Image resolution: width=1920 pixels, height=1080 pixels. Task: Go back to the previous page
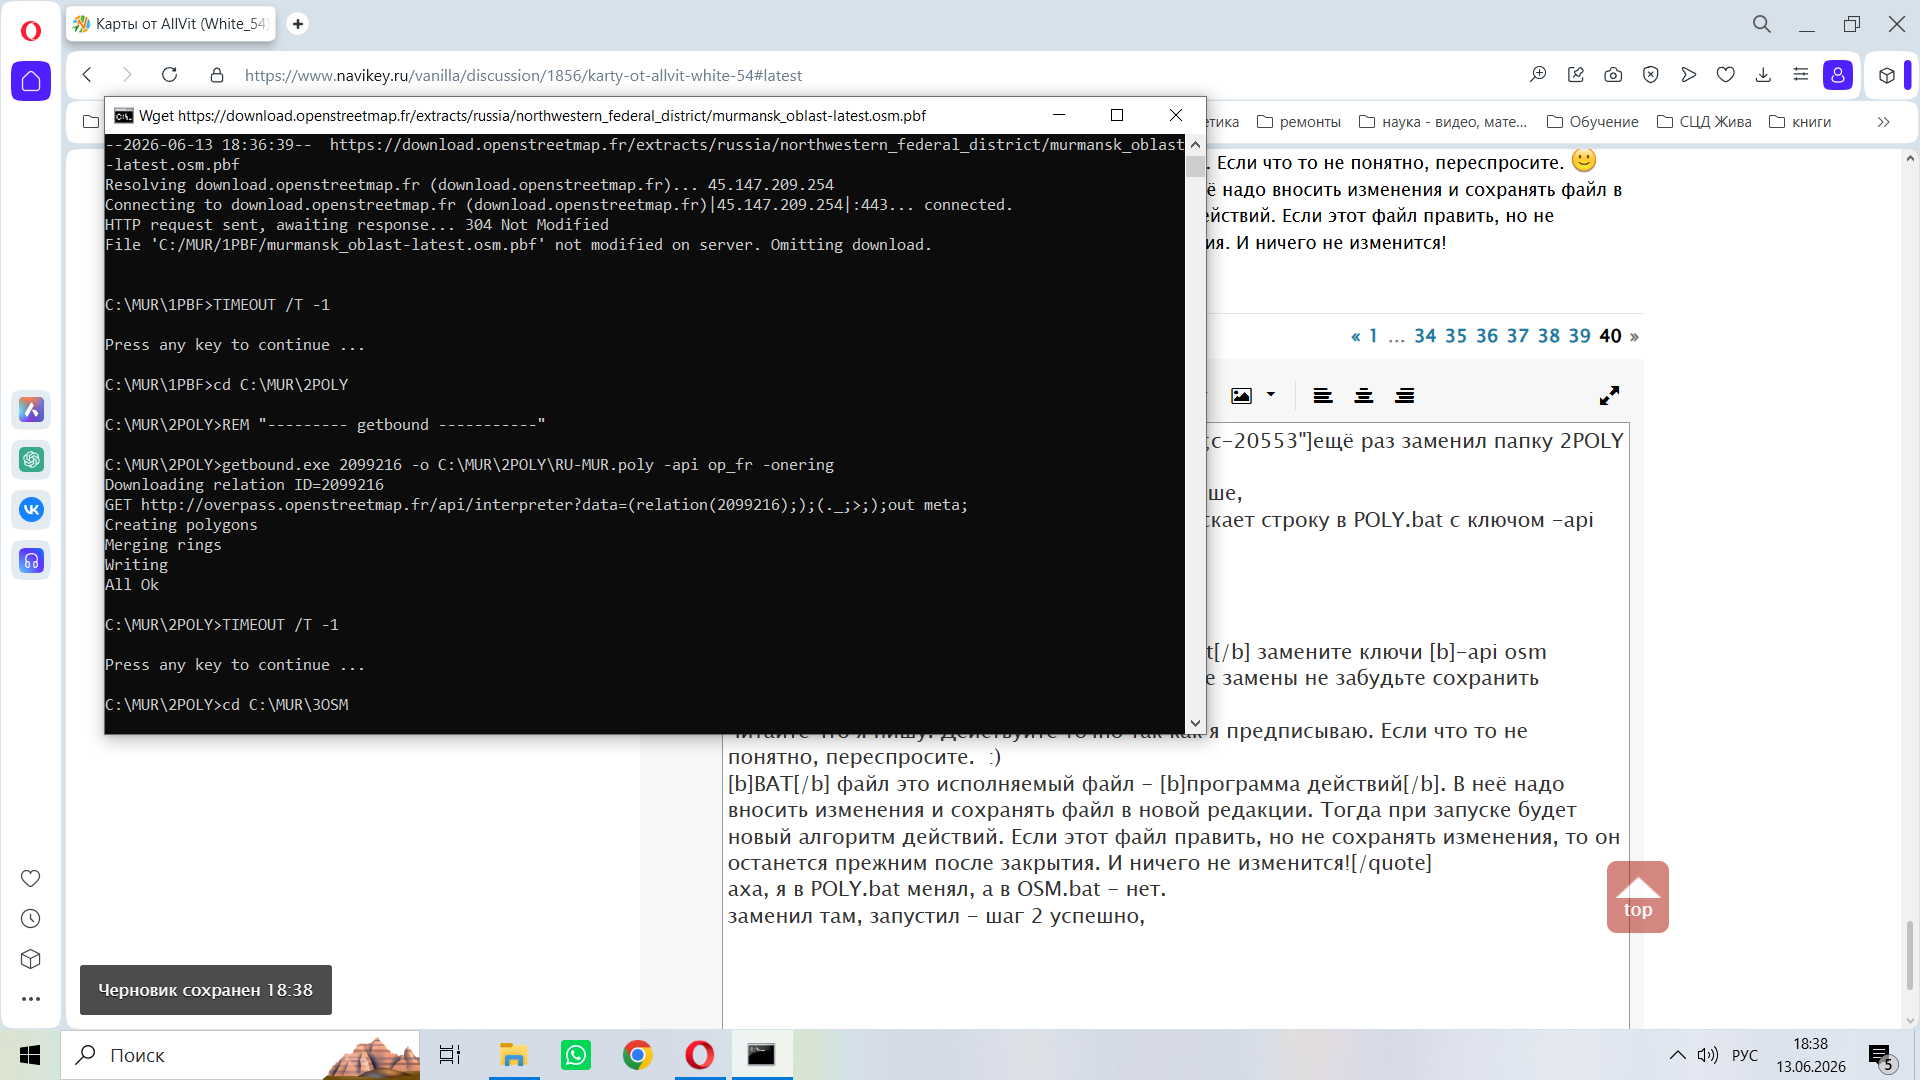click(x=88, y=75)
